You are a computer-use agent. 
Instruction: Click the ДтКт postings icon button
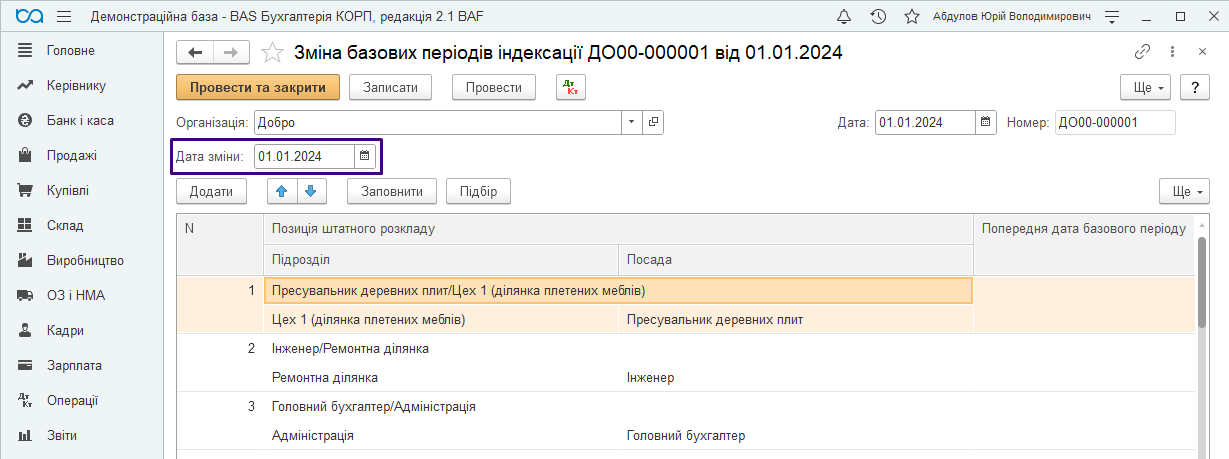571,88
